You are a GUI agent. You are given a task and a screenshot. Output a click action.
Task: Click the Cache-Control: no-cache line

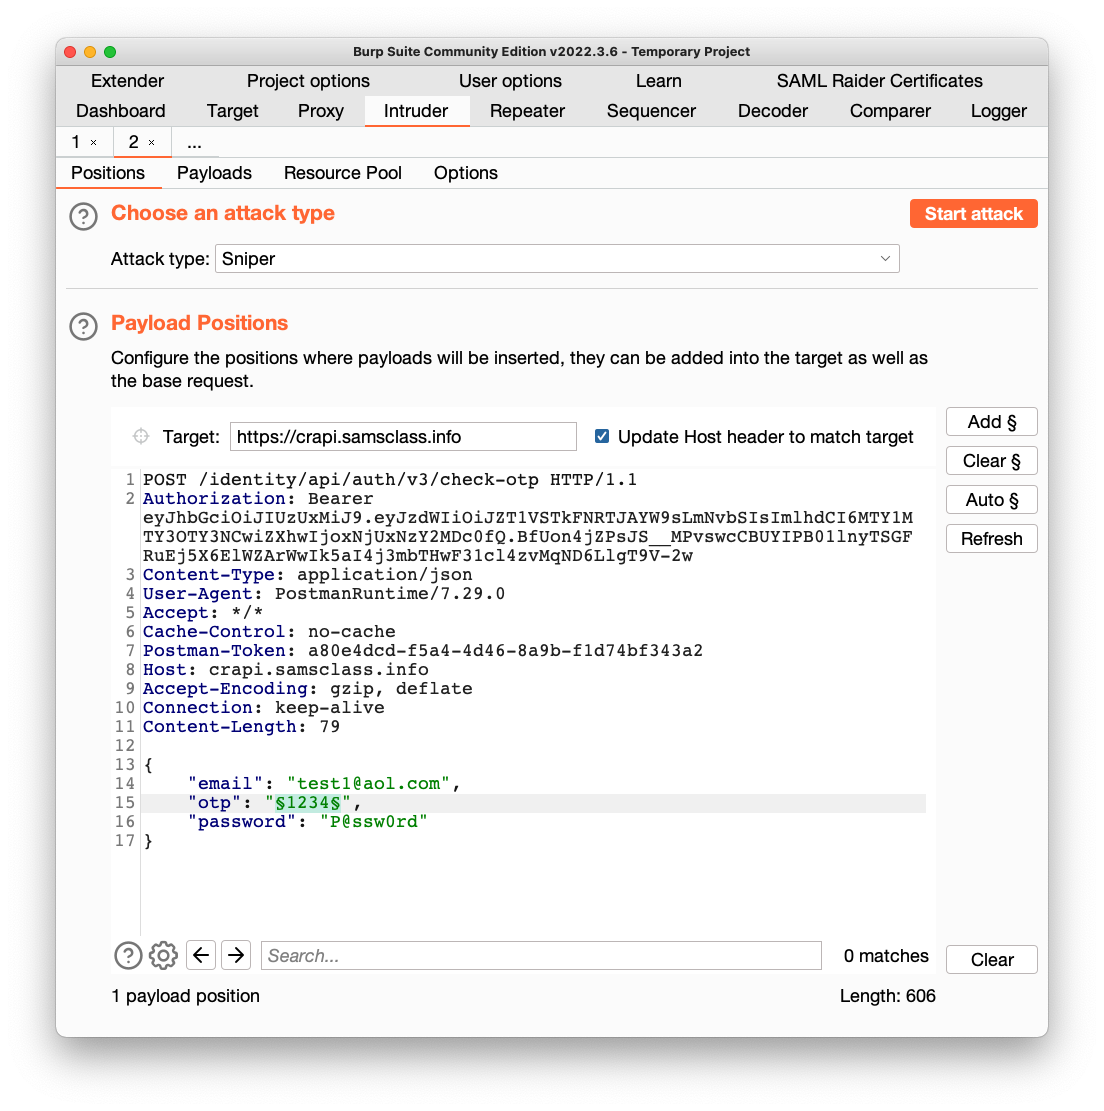pyautogui.click(x=269, y=632)
